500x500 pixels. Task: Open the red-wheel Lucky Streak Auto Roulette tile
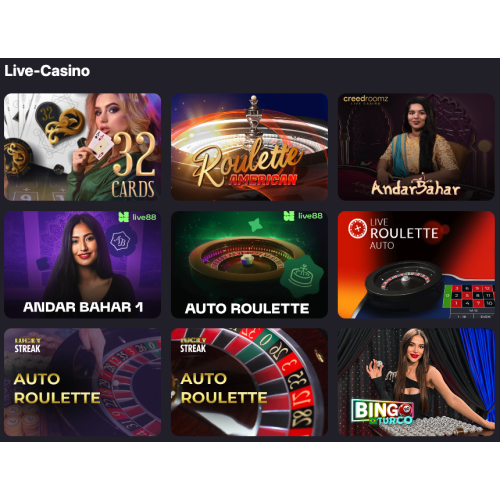tap(249, 382)
